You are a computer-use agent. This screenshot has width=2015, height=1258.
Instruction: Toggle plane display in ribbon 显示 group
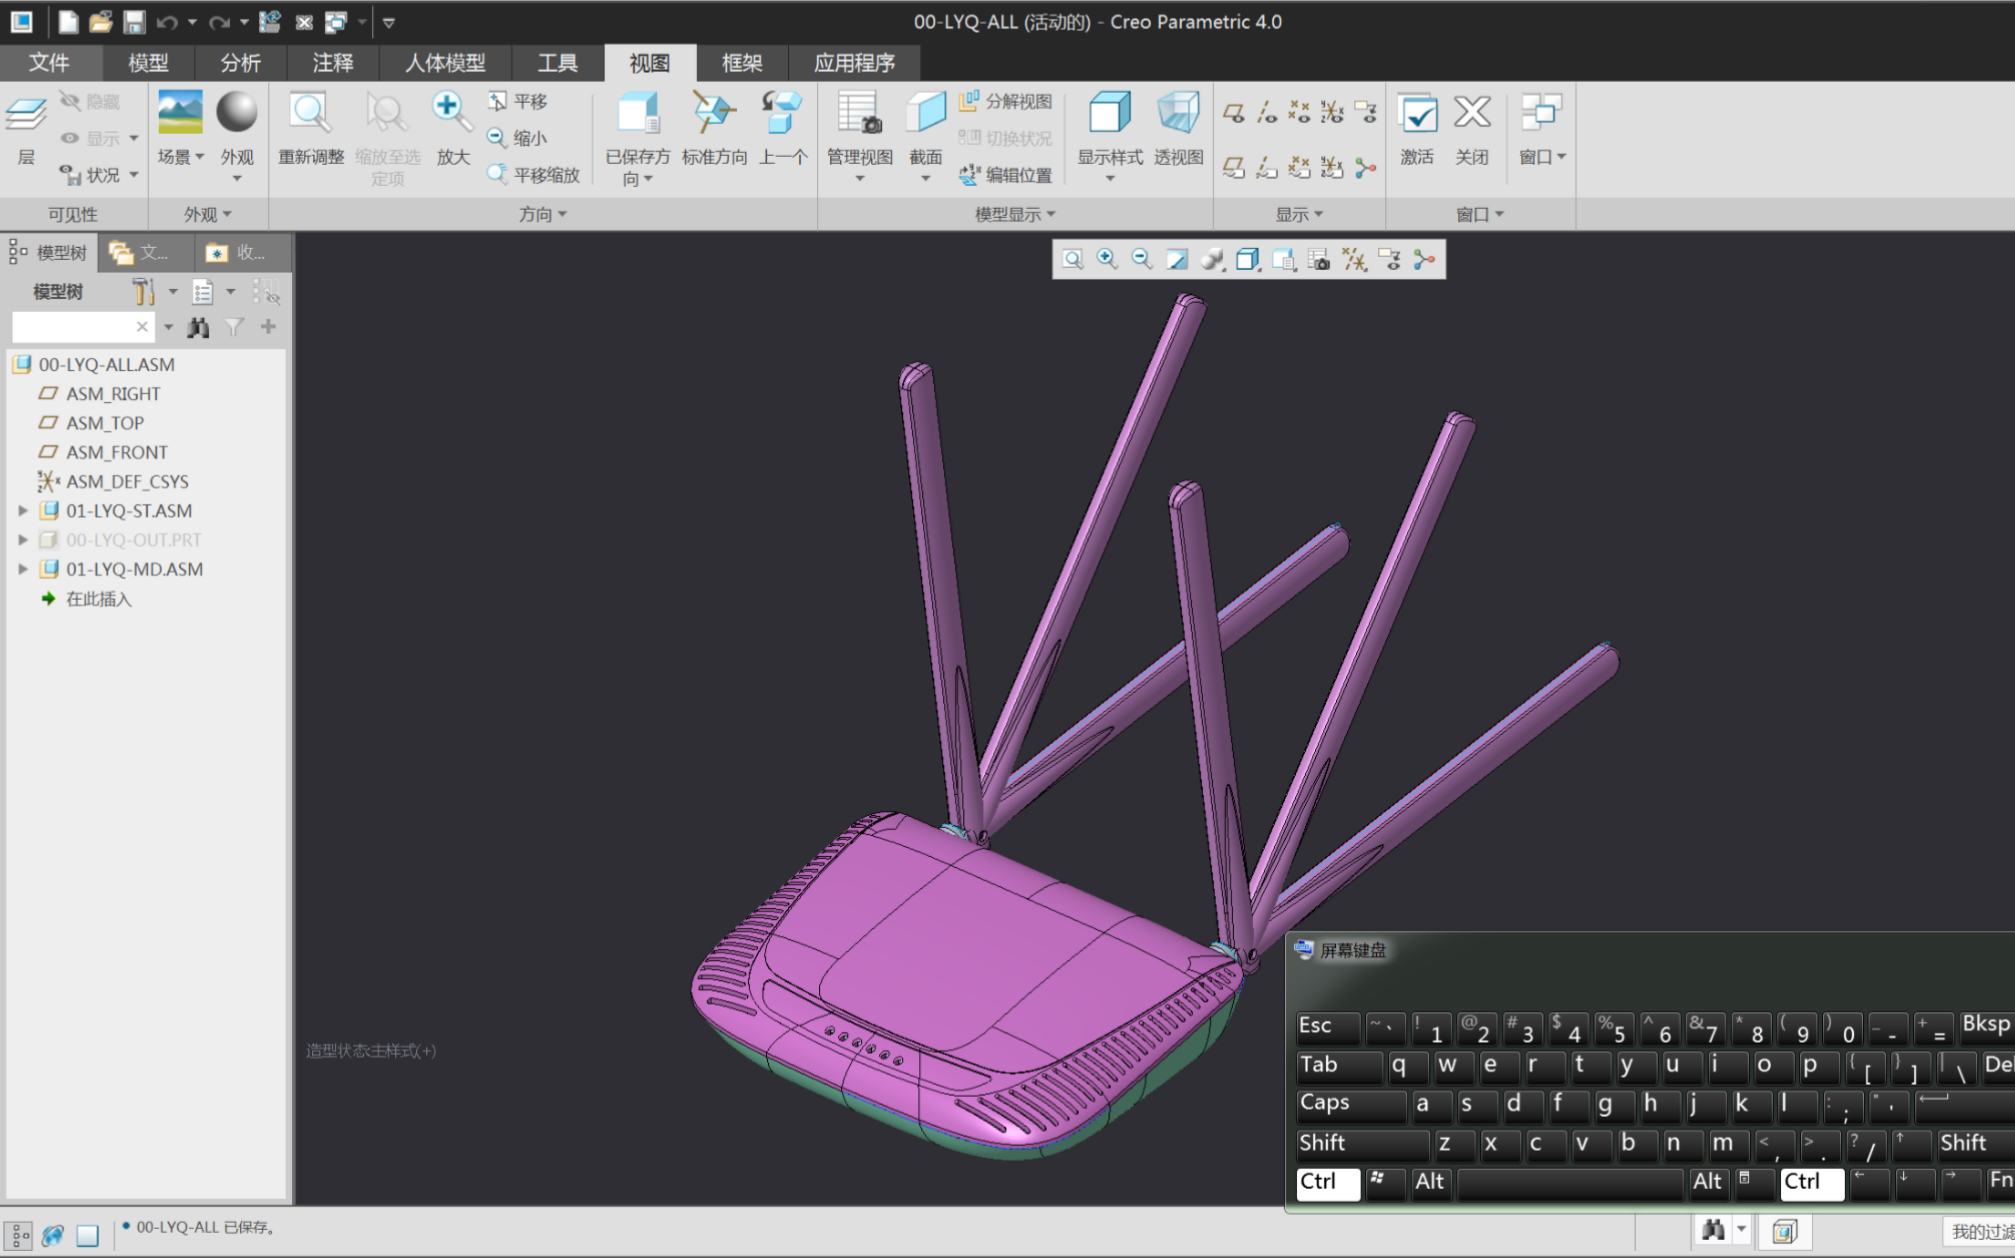(x=1234, y=112)
